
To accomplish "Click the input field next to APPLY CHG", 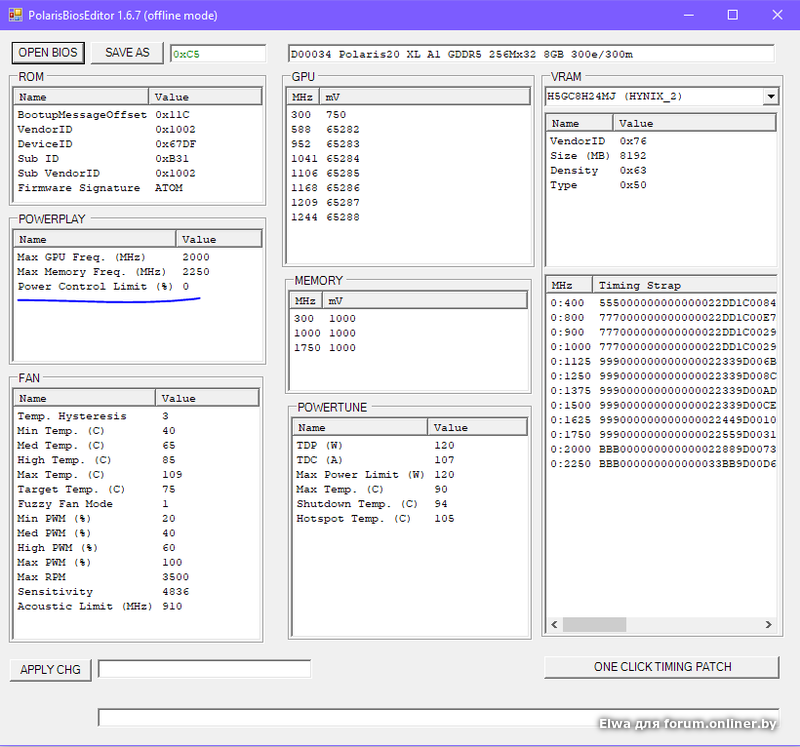I will 204,669.
